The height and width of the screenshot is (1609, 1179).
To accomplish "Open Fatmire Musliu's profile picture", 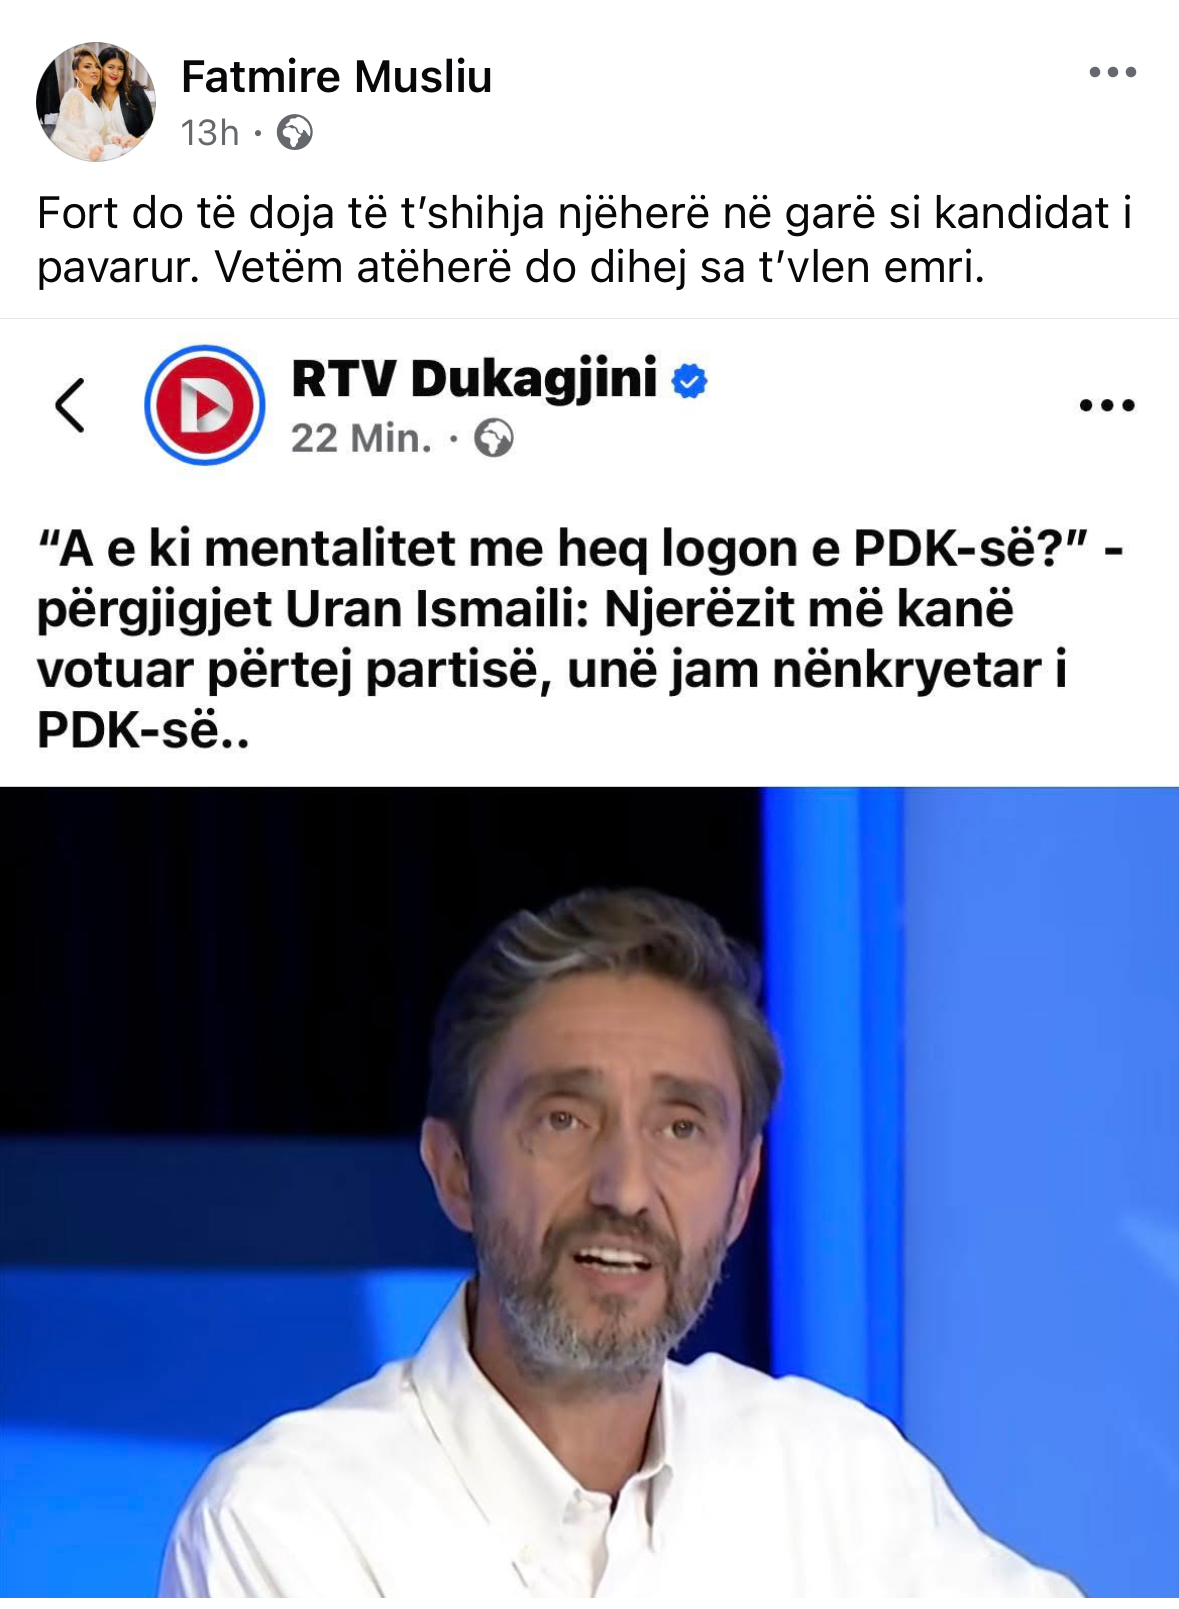I will pyautogui.click(x=96, y=102).
